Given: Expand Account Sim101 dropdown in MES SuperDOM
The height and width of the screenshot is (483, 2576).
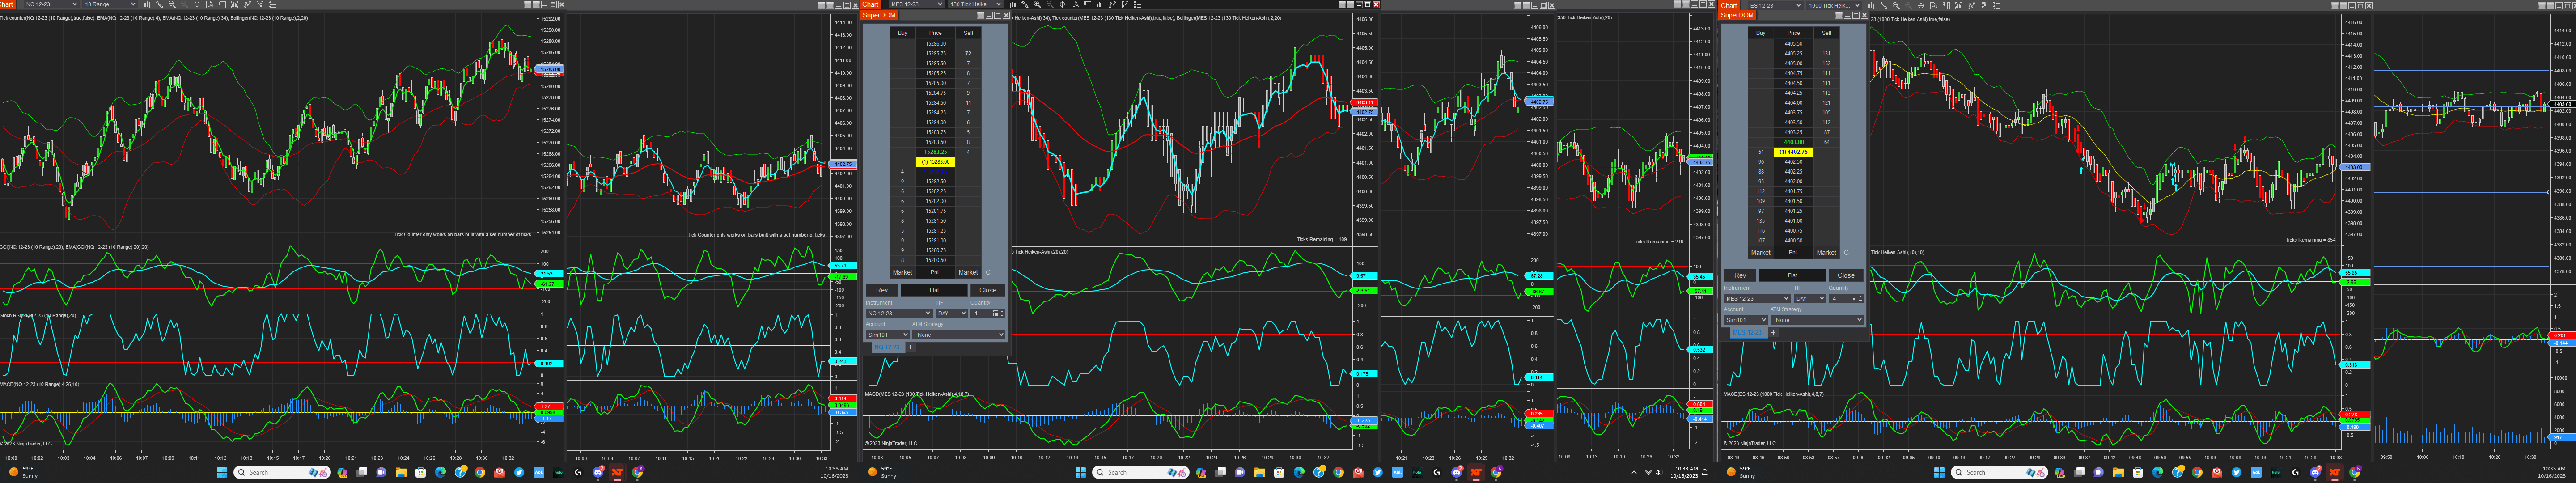Looking at the screenshot, I should [x=1746, y=320].
